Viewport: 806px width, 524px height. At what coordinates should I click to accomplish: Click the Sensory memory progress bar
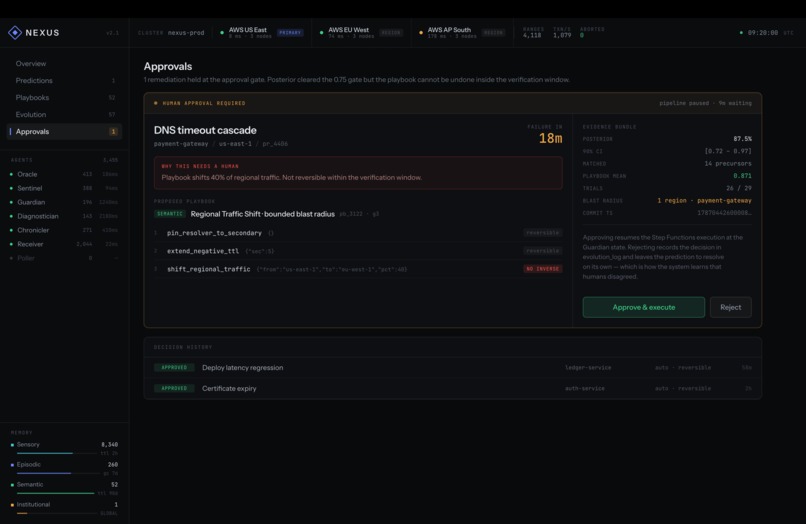pos(57,453)
